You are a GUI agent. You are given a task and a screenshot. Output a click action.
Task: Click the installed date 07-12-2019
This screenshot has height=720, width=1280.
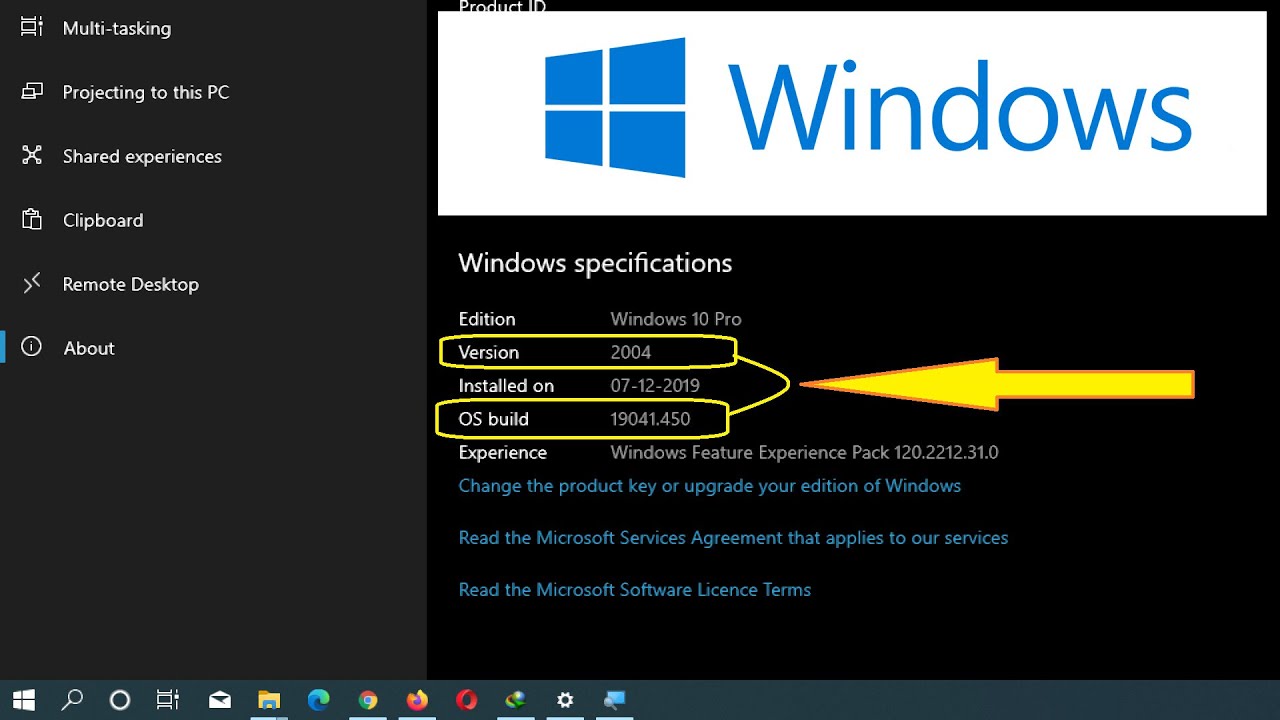pyautogui.click(x=655, y=386)
